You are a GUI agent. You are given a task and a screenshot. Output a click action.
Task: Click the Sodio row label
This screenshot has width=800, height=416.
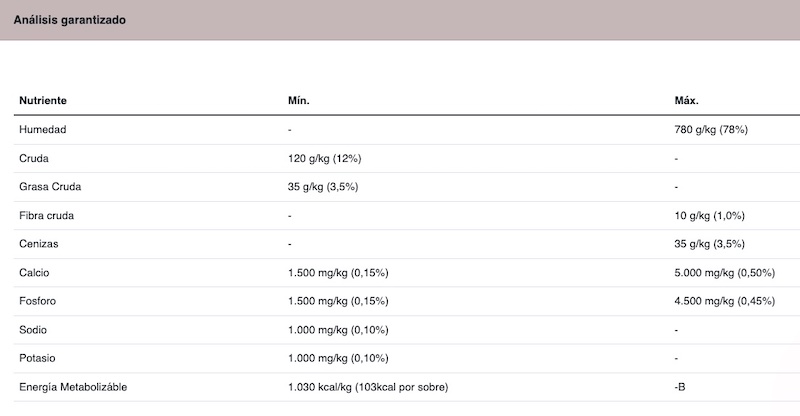coord(33,330)
